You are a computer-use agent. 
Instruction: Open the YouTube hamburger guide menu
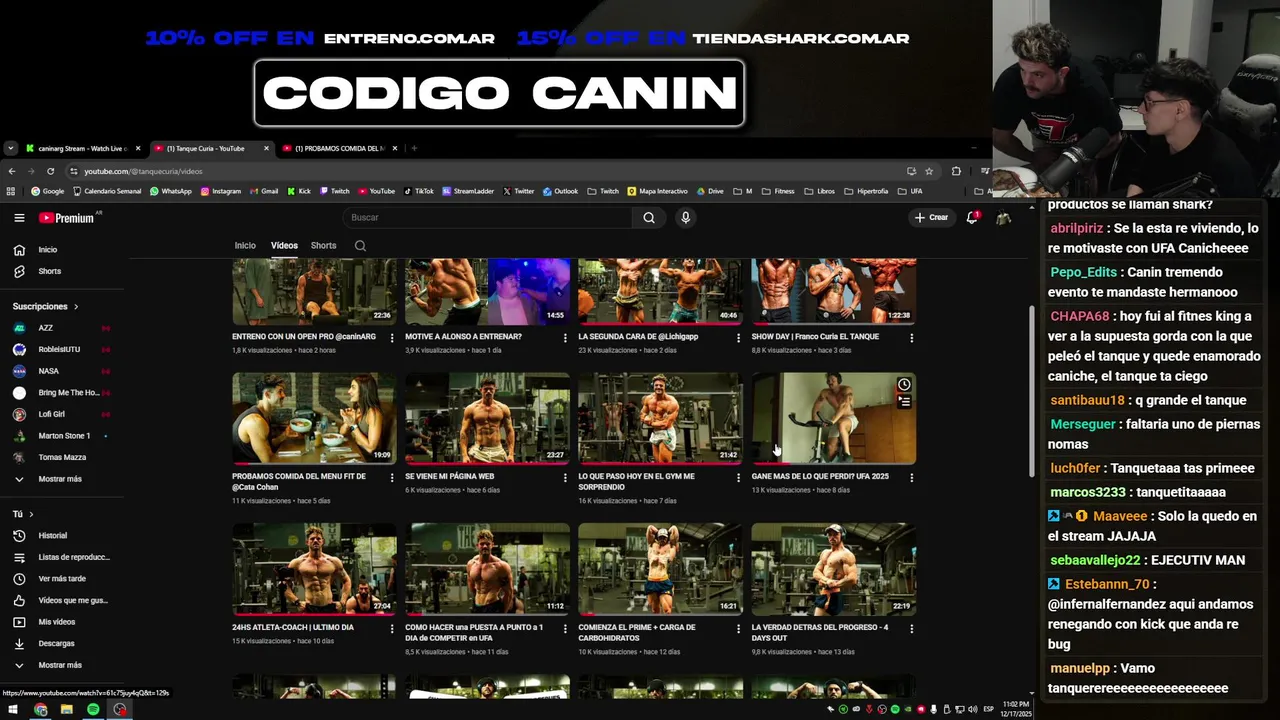(x=19, y=217)
